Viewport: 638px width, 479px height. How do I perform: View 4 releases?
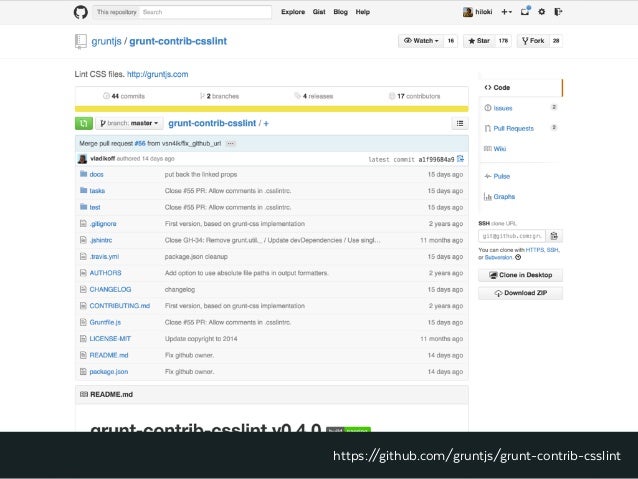click(x=314, y=96)
